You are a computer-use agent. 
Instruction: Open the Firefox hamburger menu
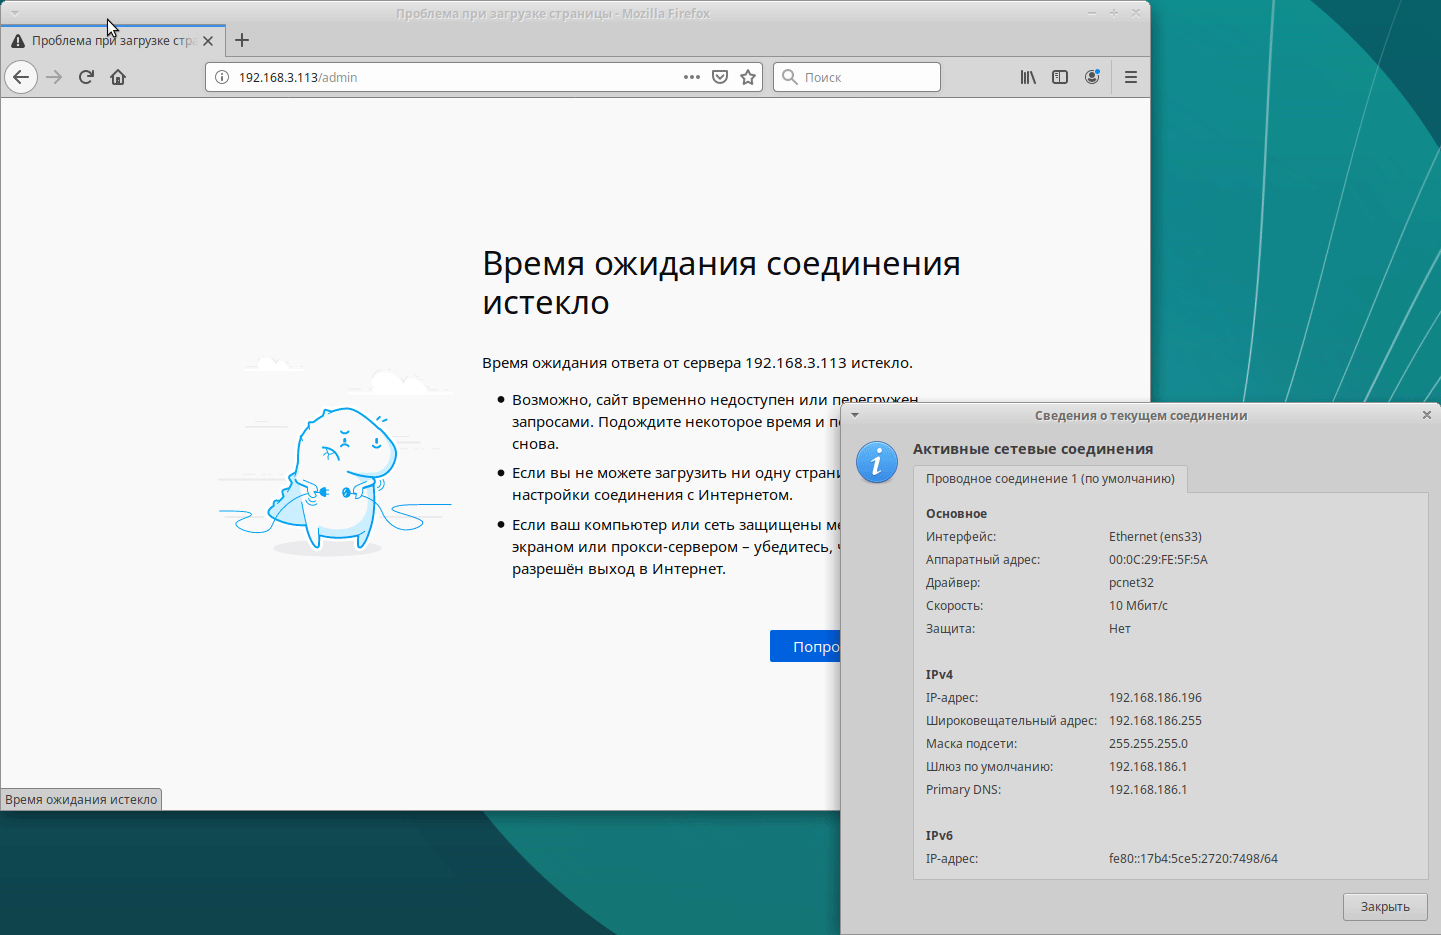click(x=1131, y=77)
